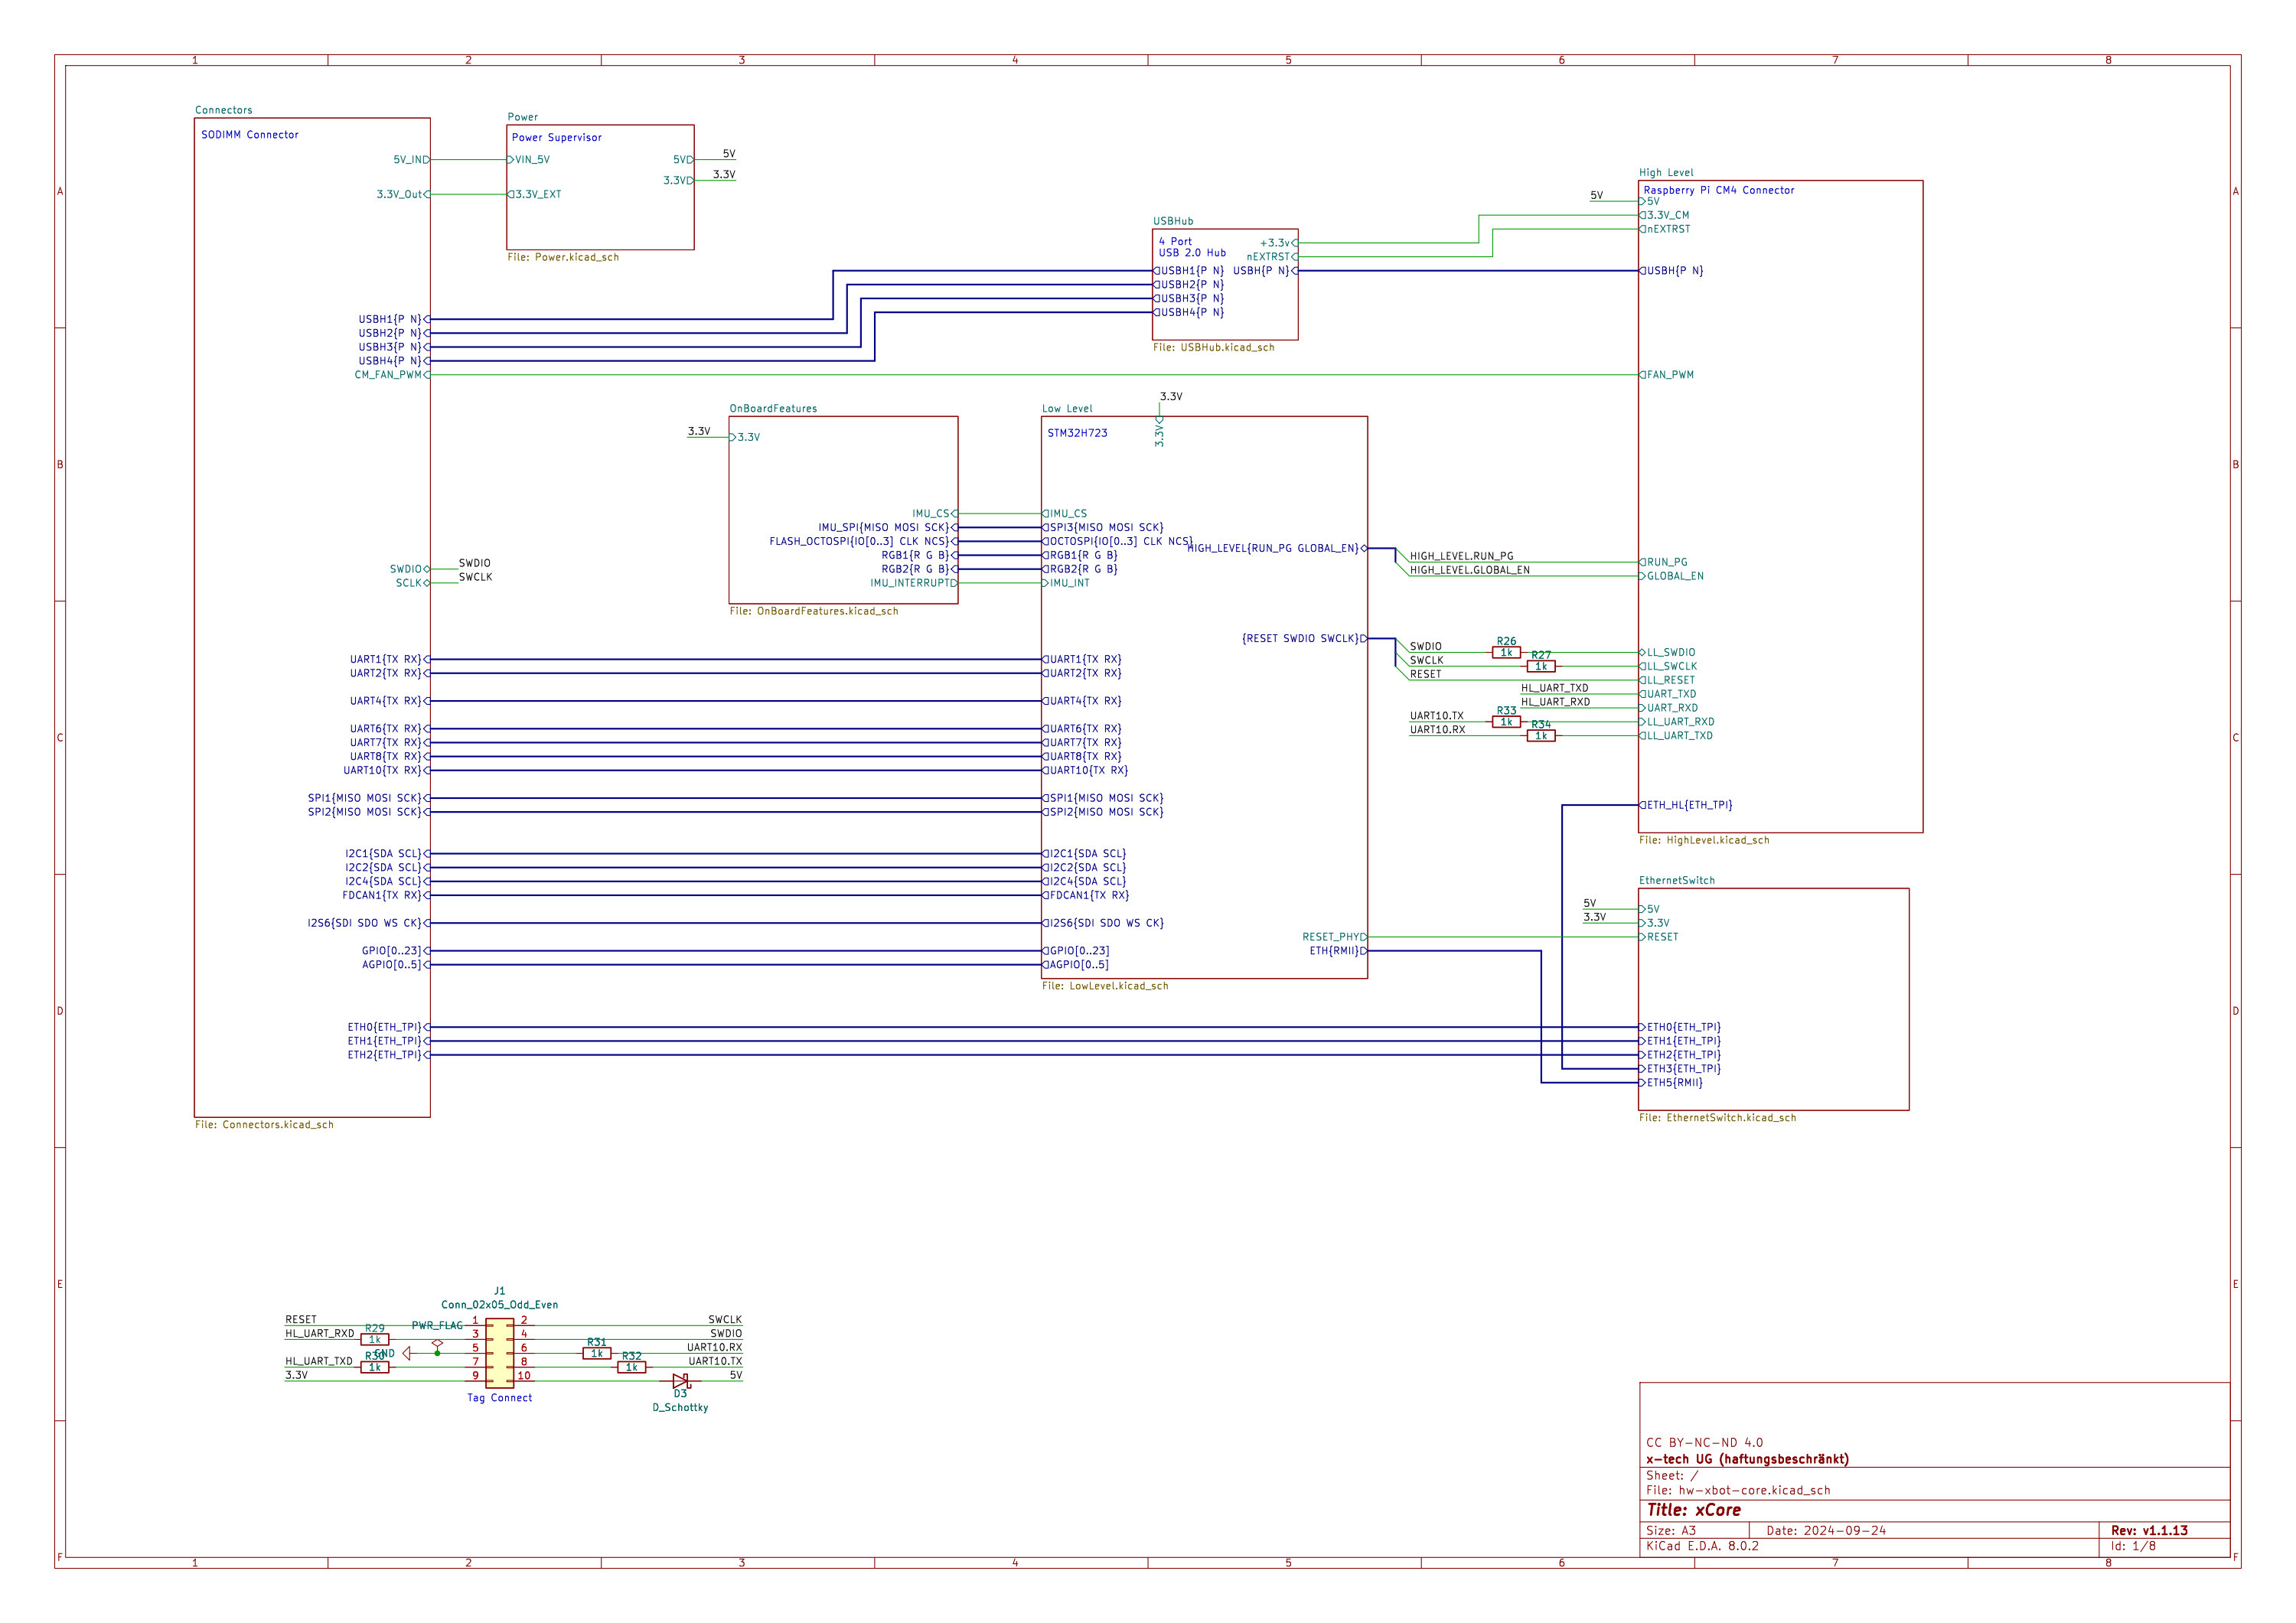The height and width of the screenshot is (1623, 2296).
Task: Select the ETH_HL{ETH_TPI} pin on High Level
Action: click(x=1686, y=805)
